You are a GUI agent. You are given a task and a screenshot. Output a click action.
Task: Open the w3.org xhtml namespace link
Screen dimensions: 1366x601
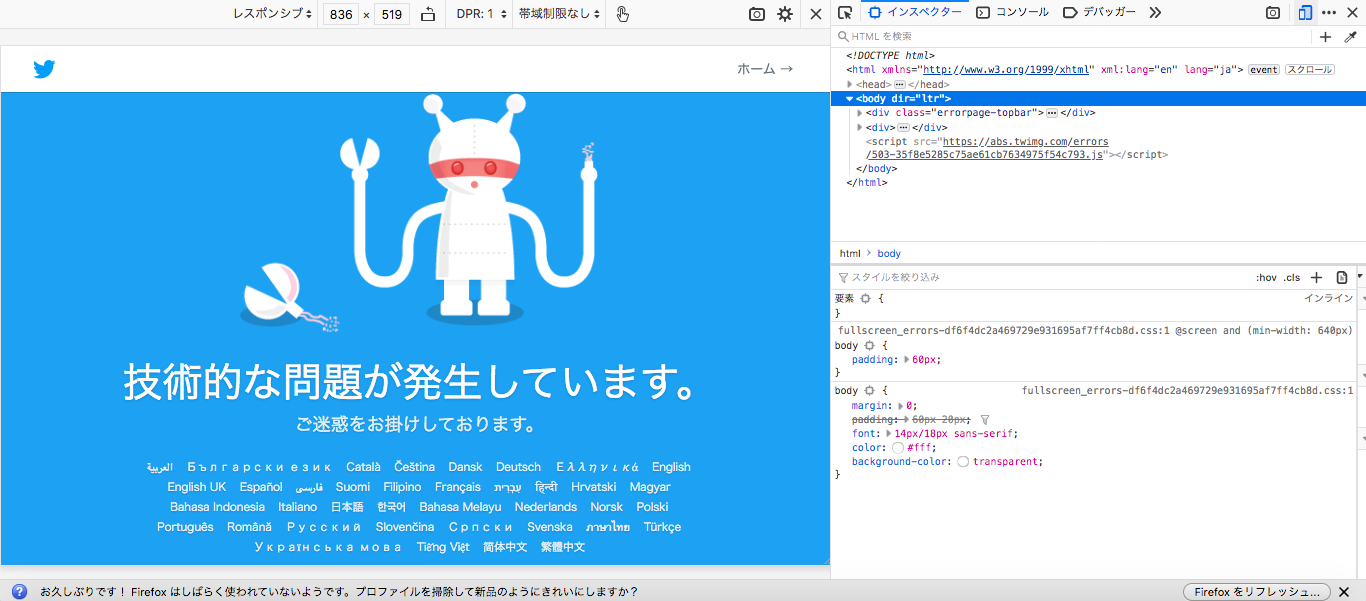1008,70
